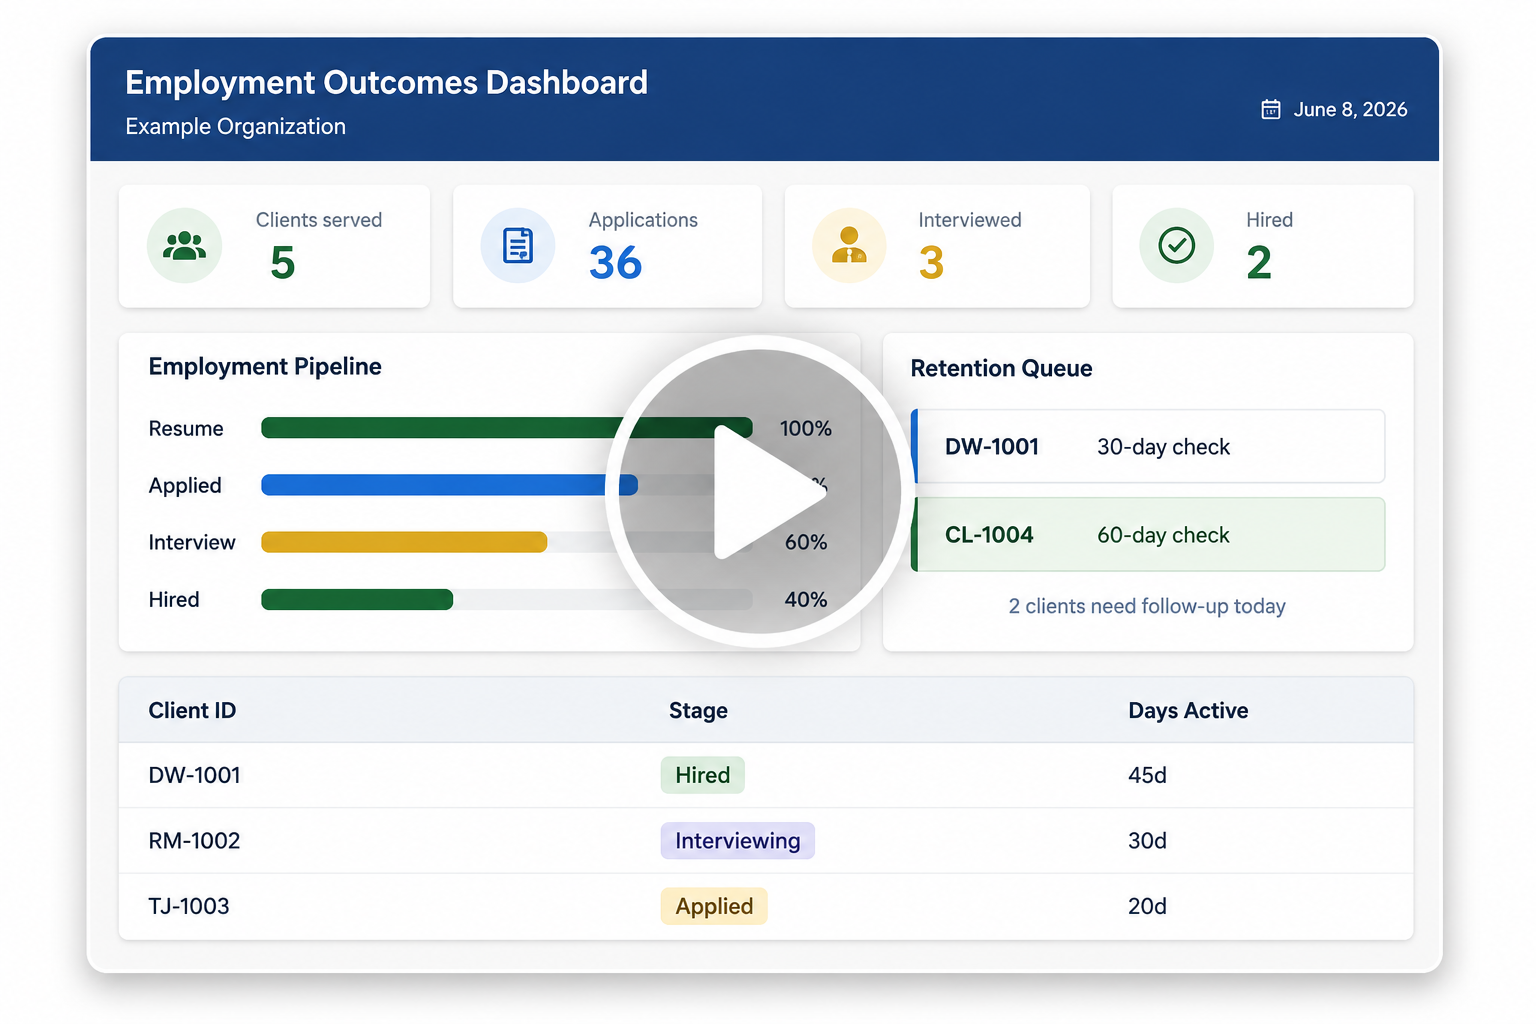Click the Employment Pipeline heading

click(265, 367)
